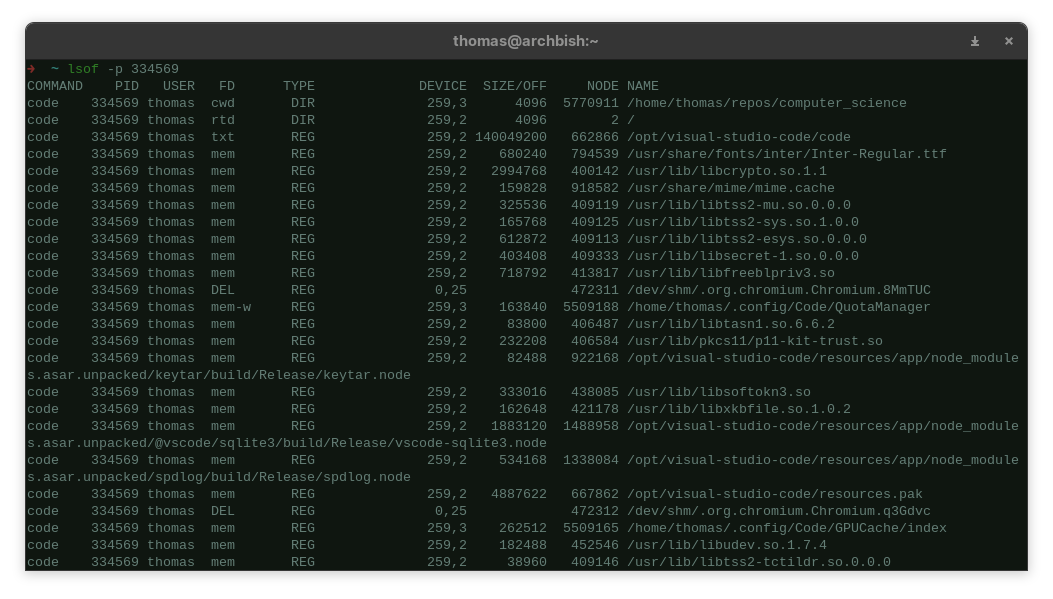
Task: Click the GPUCache/index file path
Action: [786, 528]
